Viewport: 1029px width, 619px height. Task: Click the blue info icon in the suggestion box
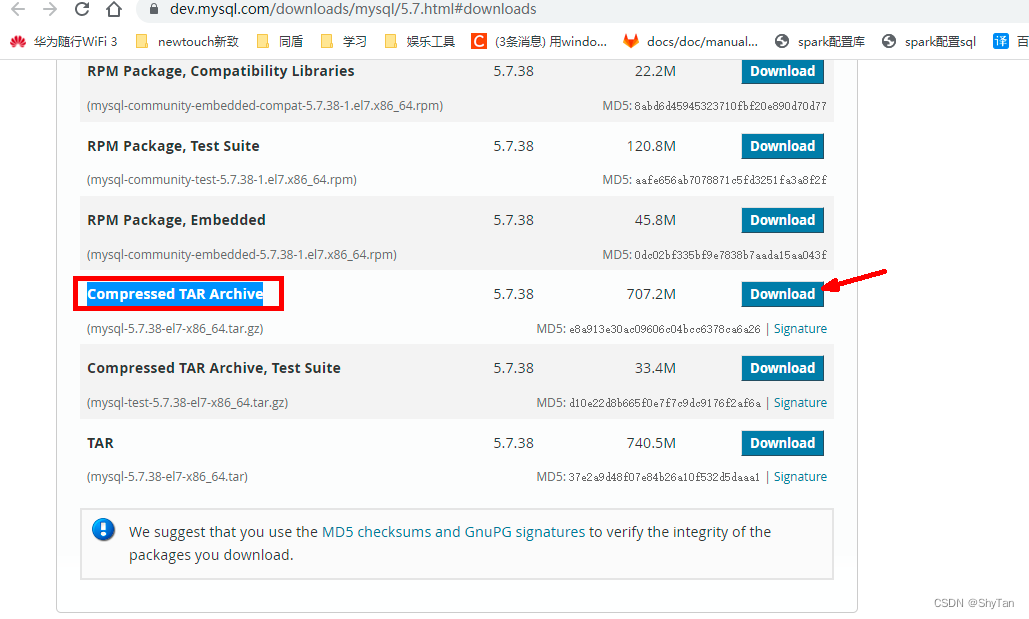(104, 530)
